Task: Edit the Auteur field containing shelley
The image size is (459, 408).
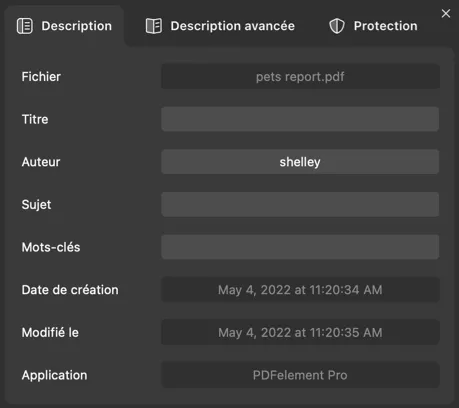Action: pos(300,162)
